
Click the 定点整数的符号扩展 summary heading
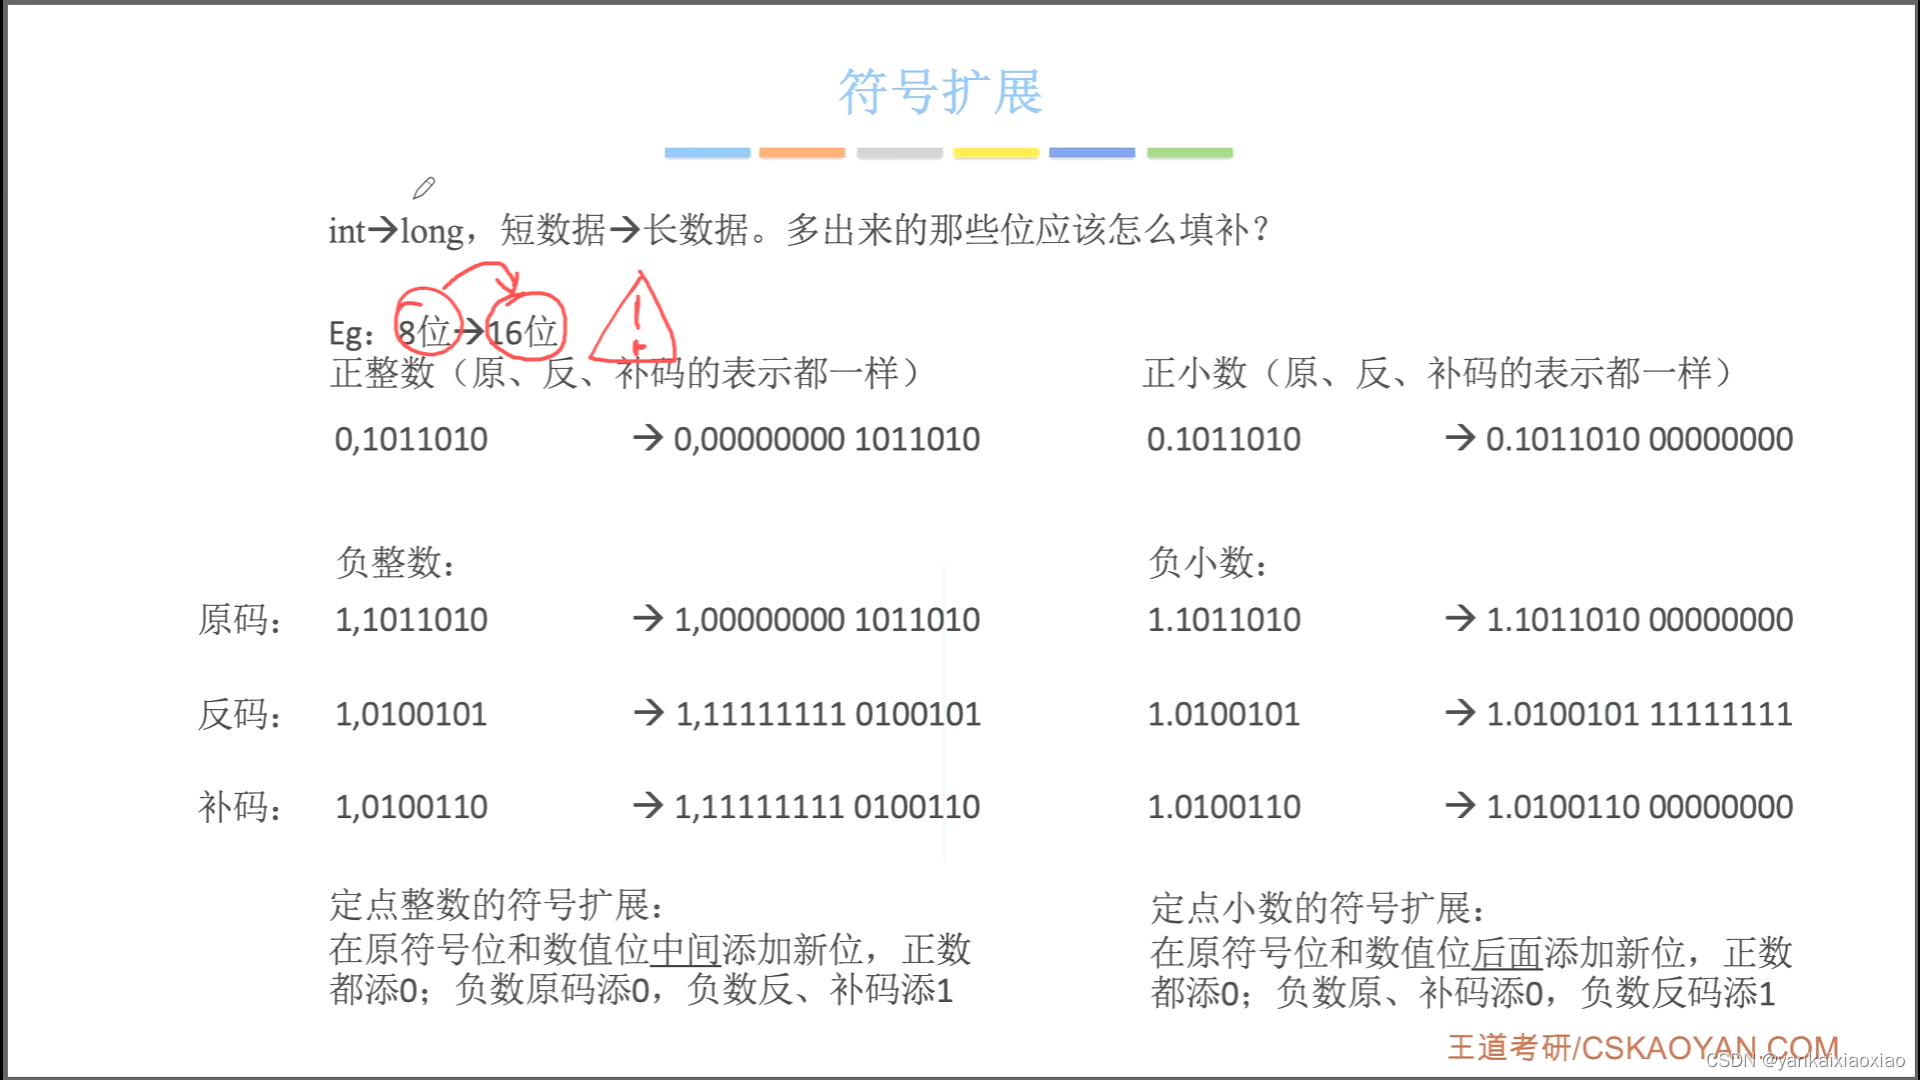[497, 905]
